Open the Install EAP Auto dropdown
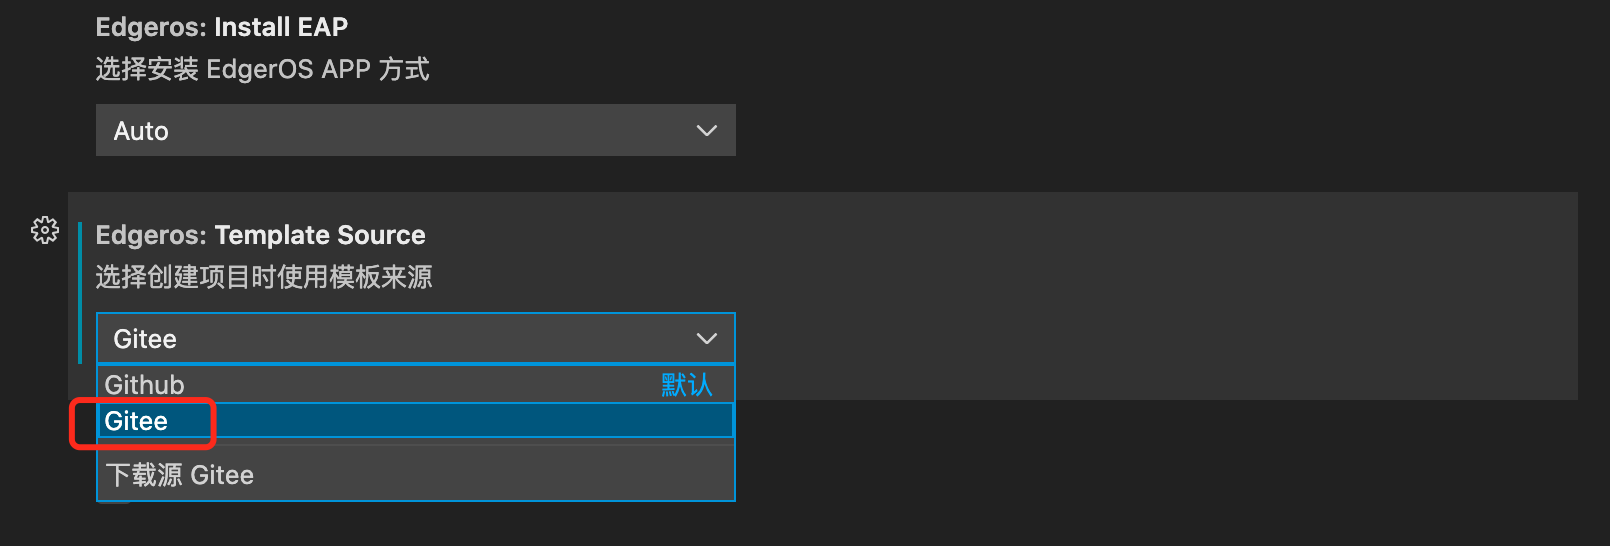 pyautogui.click(x=416, y=130)
